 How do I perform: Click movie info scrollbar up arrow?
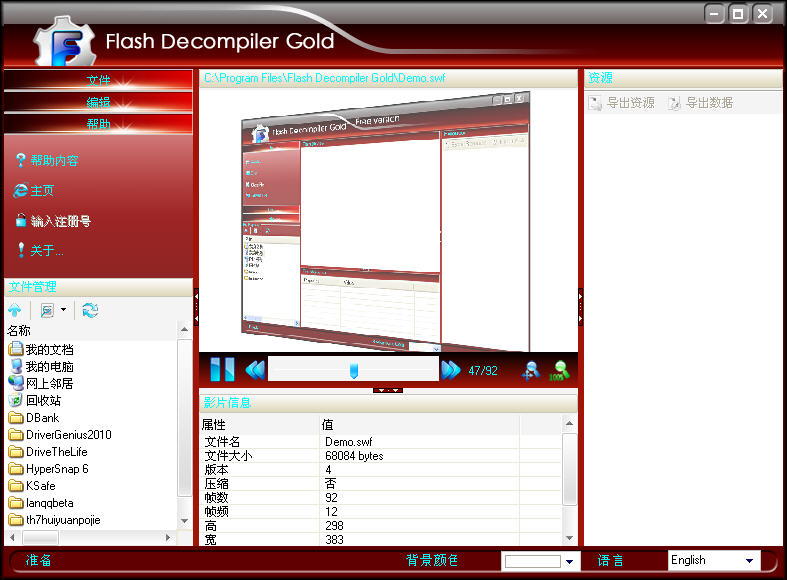click(x=569, y=423)
